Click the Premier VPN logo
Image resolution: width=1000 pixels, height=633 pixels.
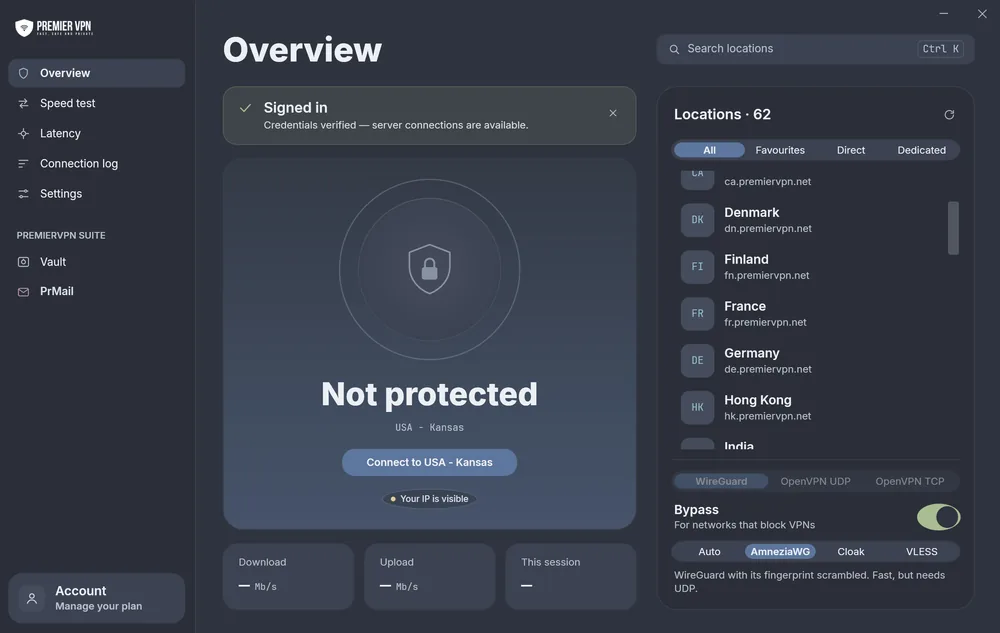[54, 27]
